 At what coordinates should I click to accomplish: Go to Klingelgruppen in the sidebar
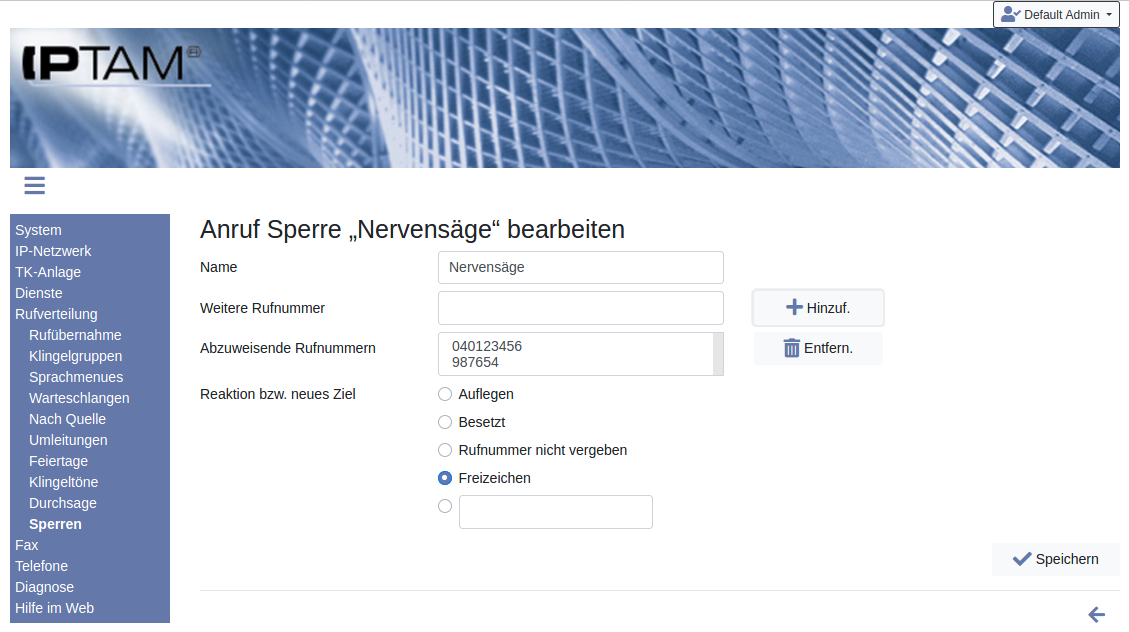[x=76, y=356]
